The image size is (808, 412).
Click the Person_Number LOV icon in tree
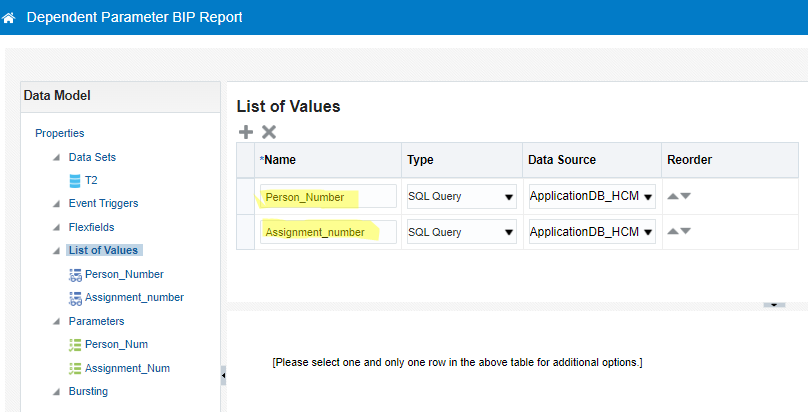[x=74, y=274]
